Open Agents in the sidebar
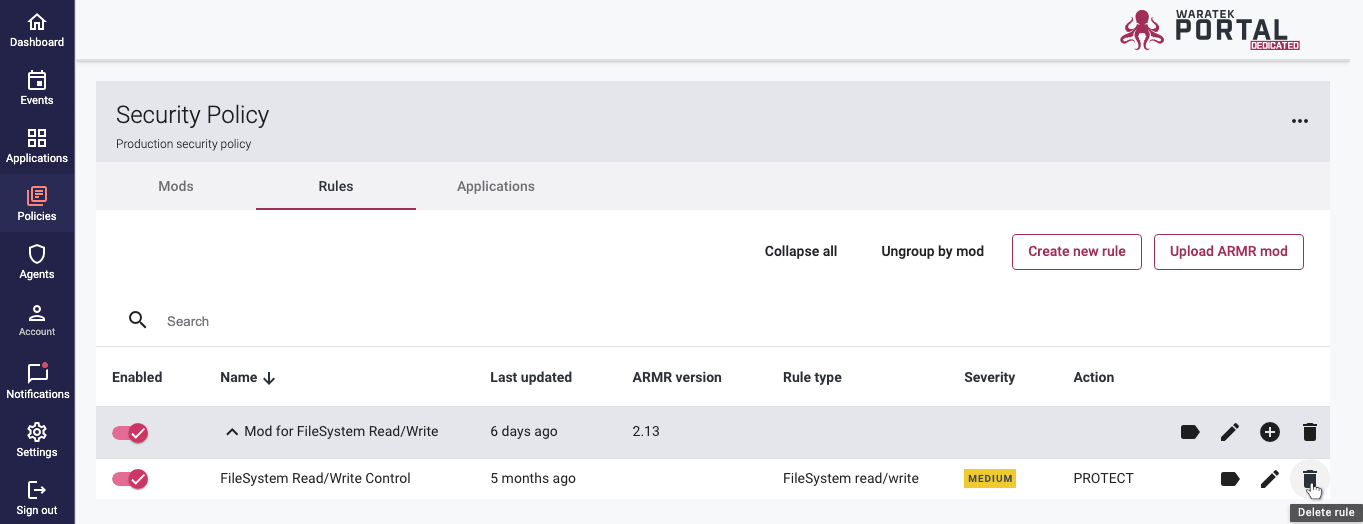This screenshot has width=1363, height=524. [37, 262]
